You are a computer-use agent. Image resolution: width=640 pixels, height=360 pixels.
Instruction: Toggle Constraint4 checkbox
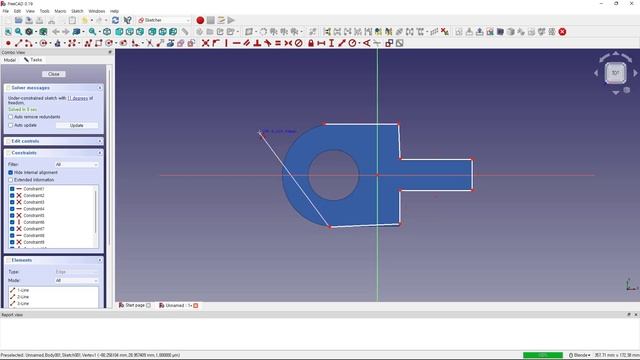click(12, 209)
